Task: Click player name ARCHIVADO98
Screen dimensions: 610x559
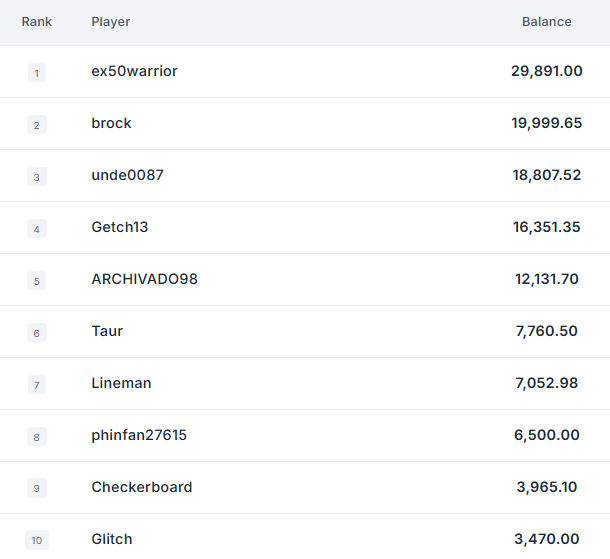Action: [x=144, y=279]
